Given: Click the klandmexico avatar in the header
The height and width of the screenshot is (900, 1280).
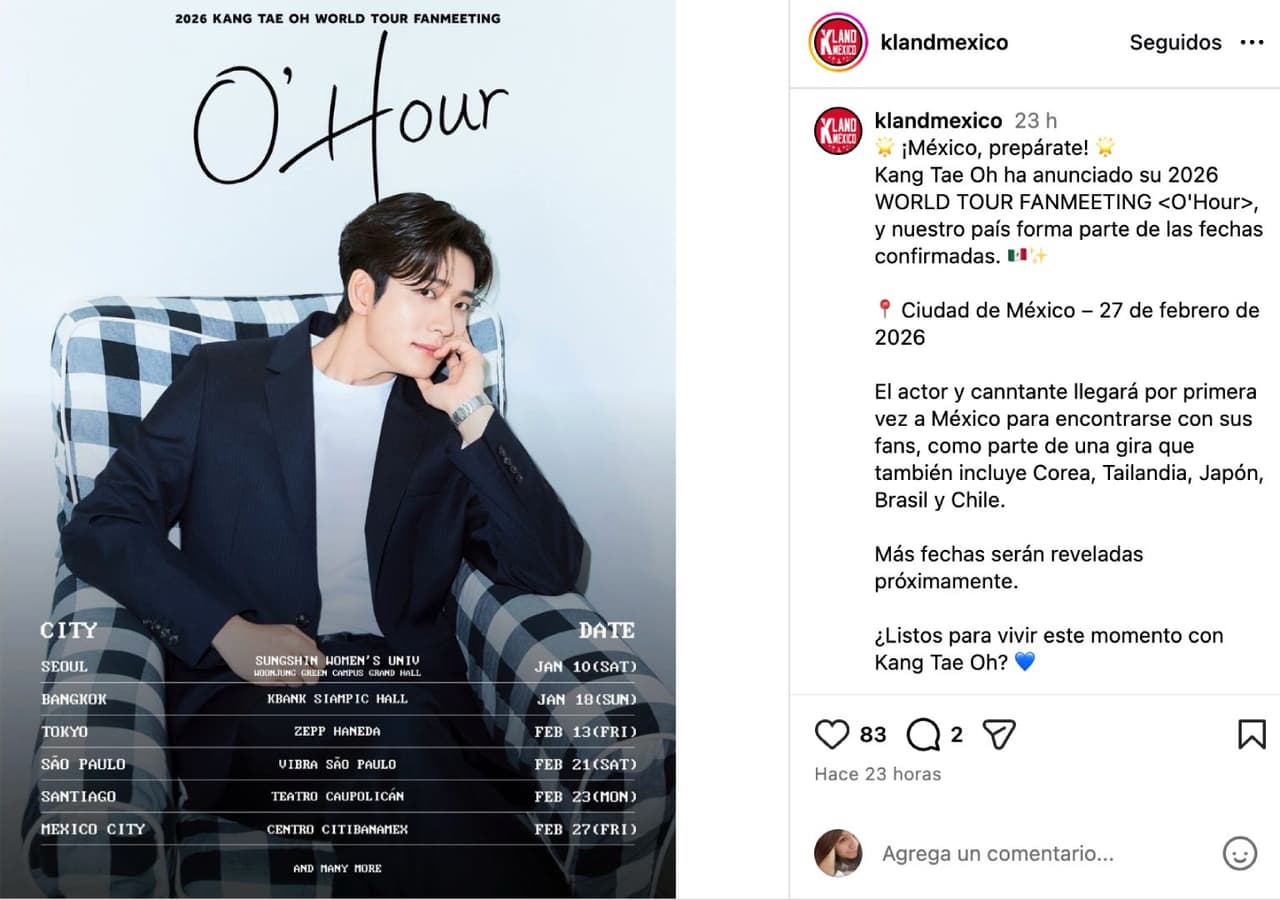Looking at the screenshot, I should tap(838, 42).
